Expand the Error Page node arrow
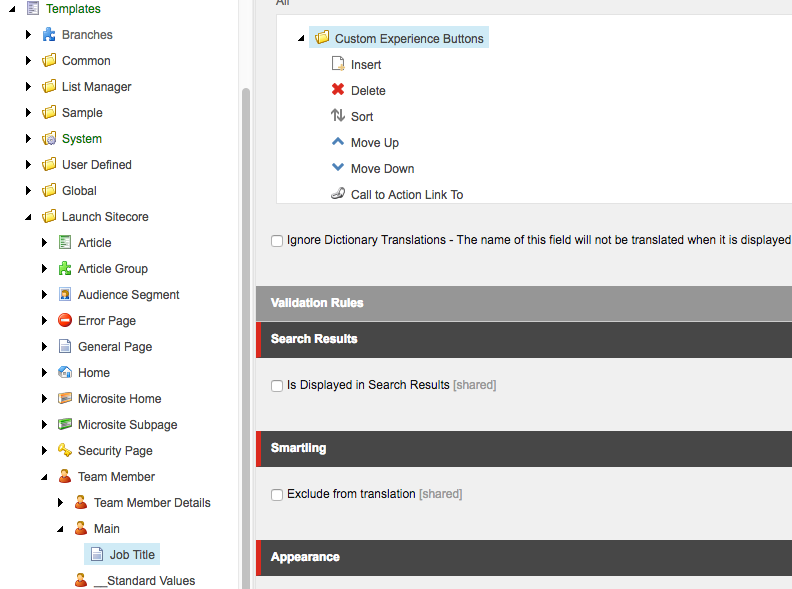The height and width of the screenshot is (589, 792). (x=44, y=320)
